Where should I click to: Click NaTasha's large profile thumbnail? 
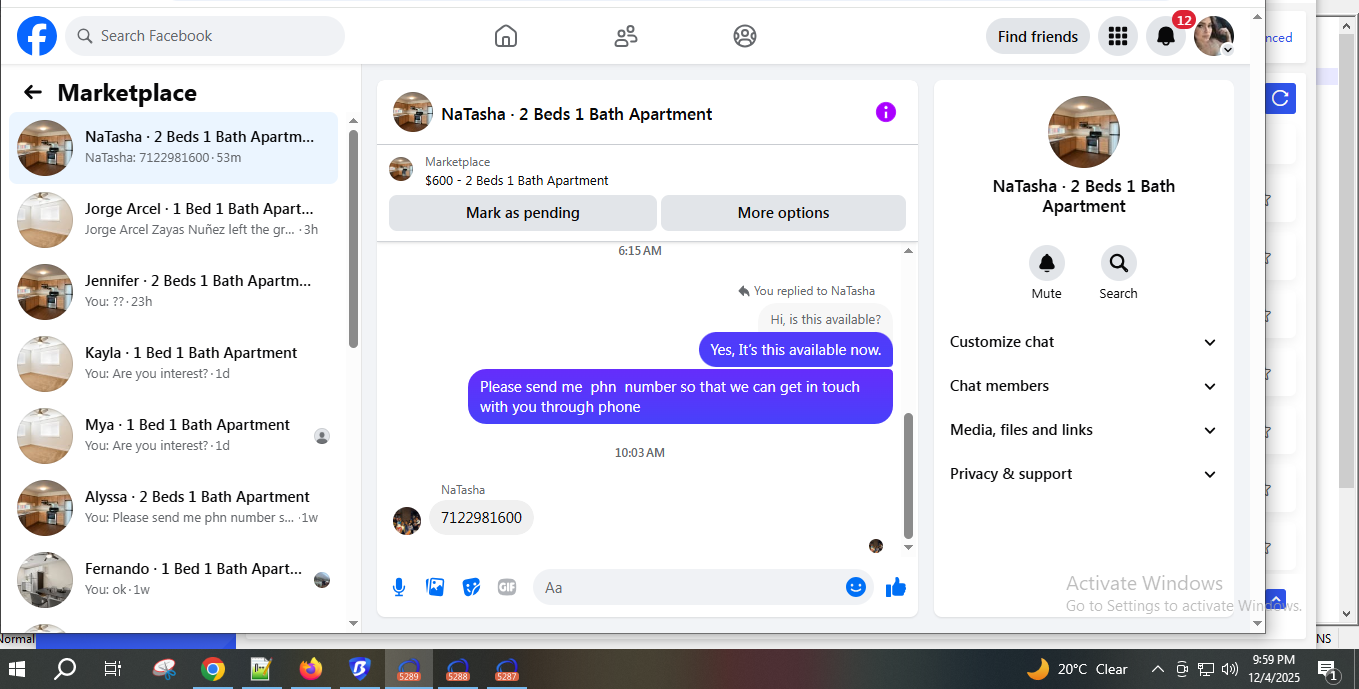pyautogui.click(x=1083, y=132)
